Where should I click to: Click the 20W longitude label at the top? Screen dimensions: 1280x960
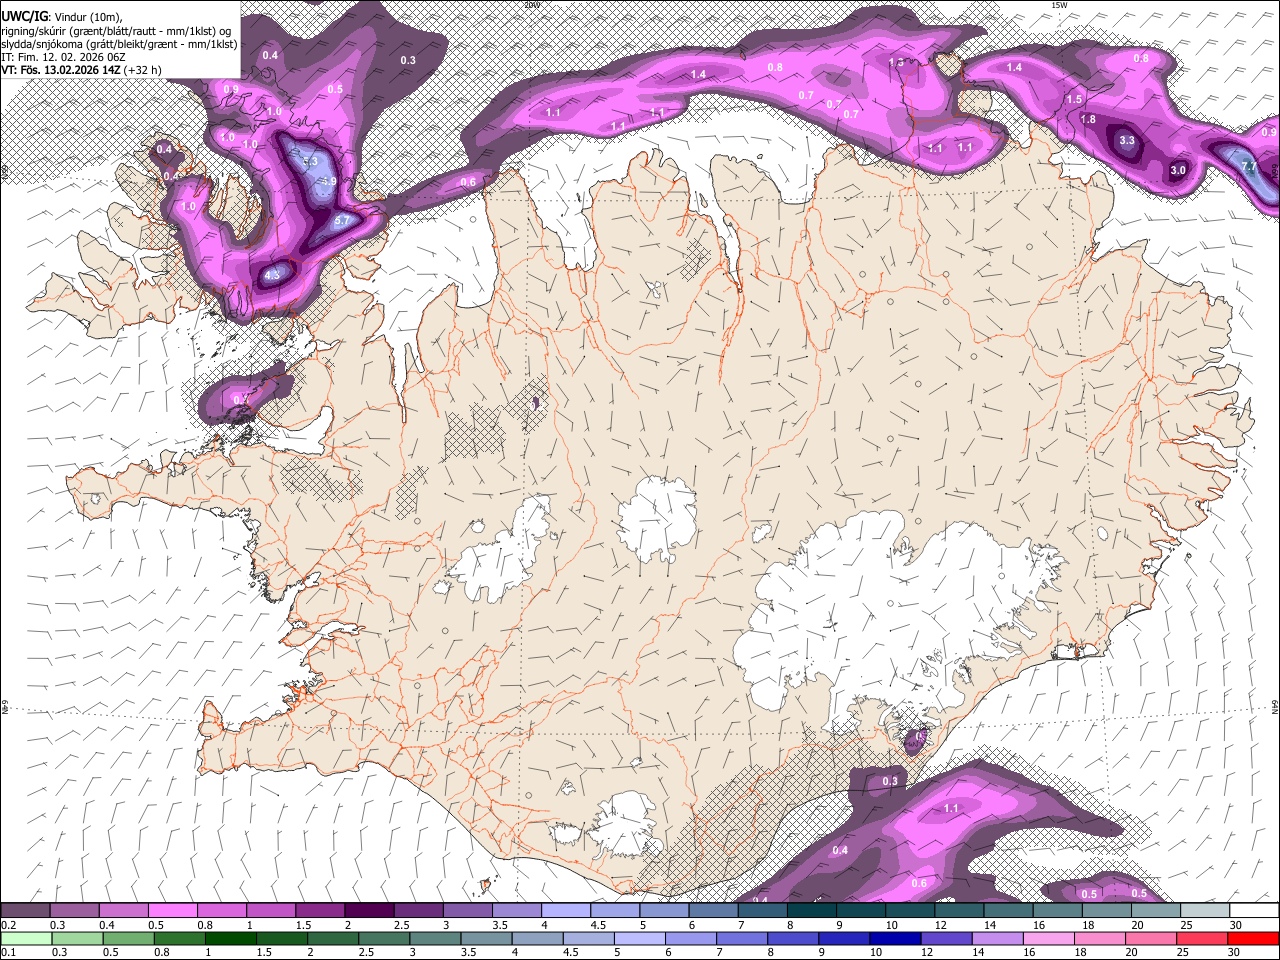click(x=530, y=5)
